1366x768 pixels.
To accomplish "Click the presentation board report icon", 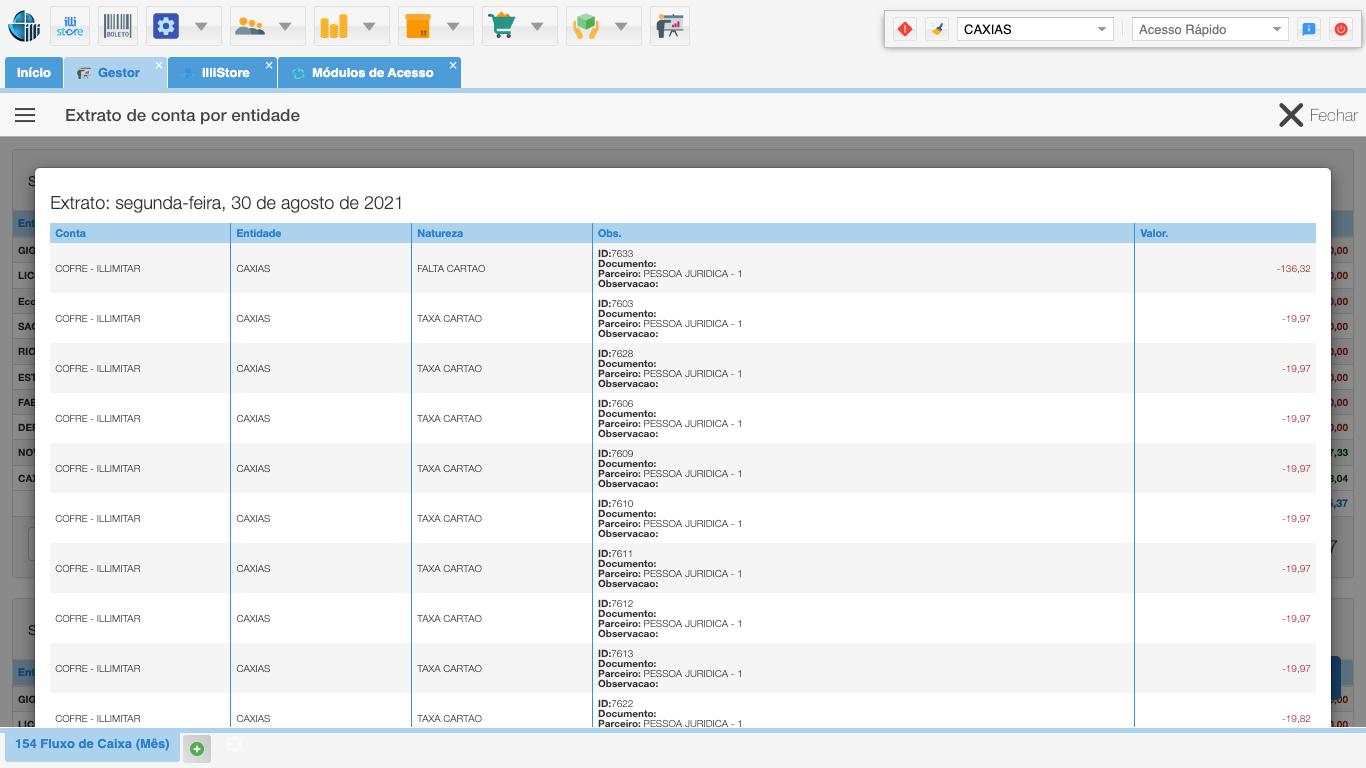I will [669, 26].
